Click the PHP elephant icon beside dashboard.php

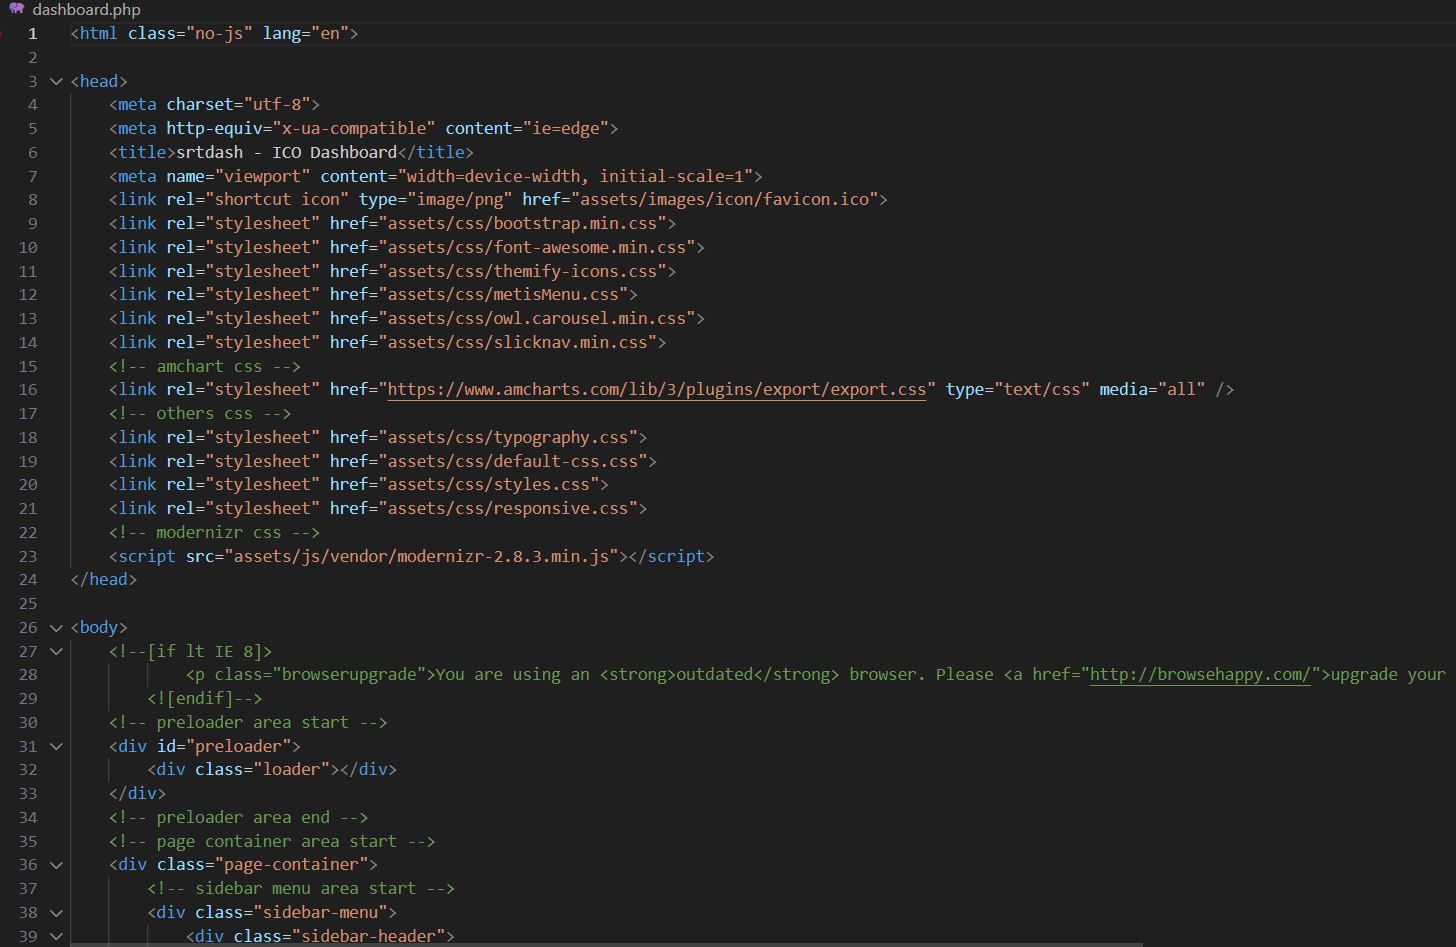(16, 9)
